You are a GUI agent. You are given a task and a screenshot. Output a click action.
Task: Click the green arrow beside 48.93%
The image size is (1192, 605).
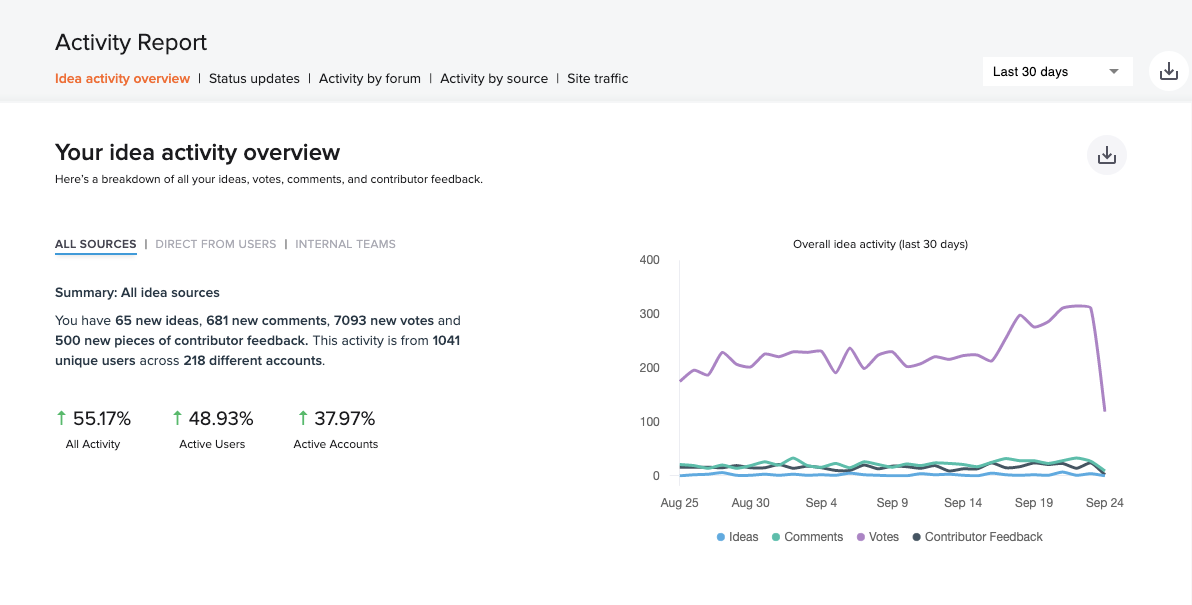[x=178, y=418]
